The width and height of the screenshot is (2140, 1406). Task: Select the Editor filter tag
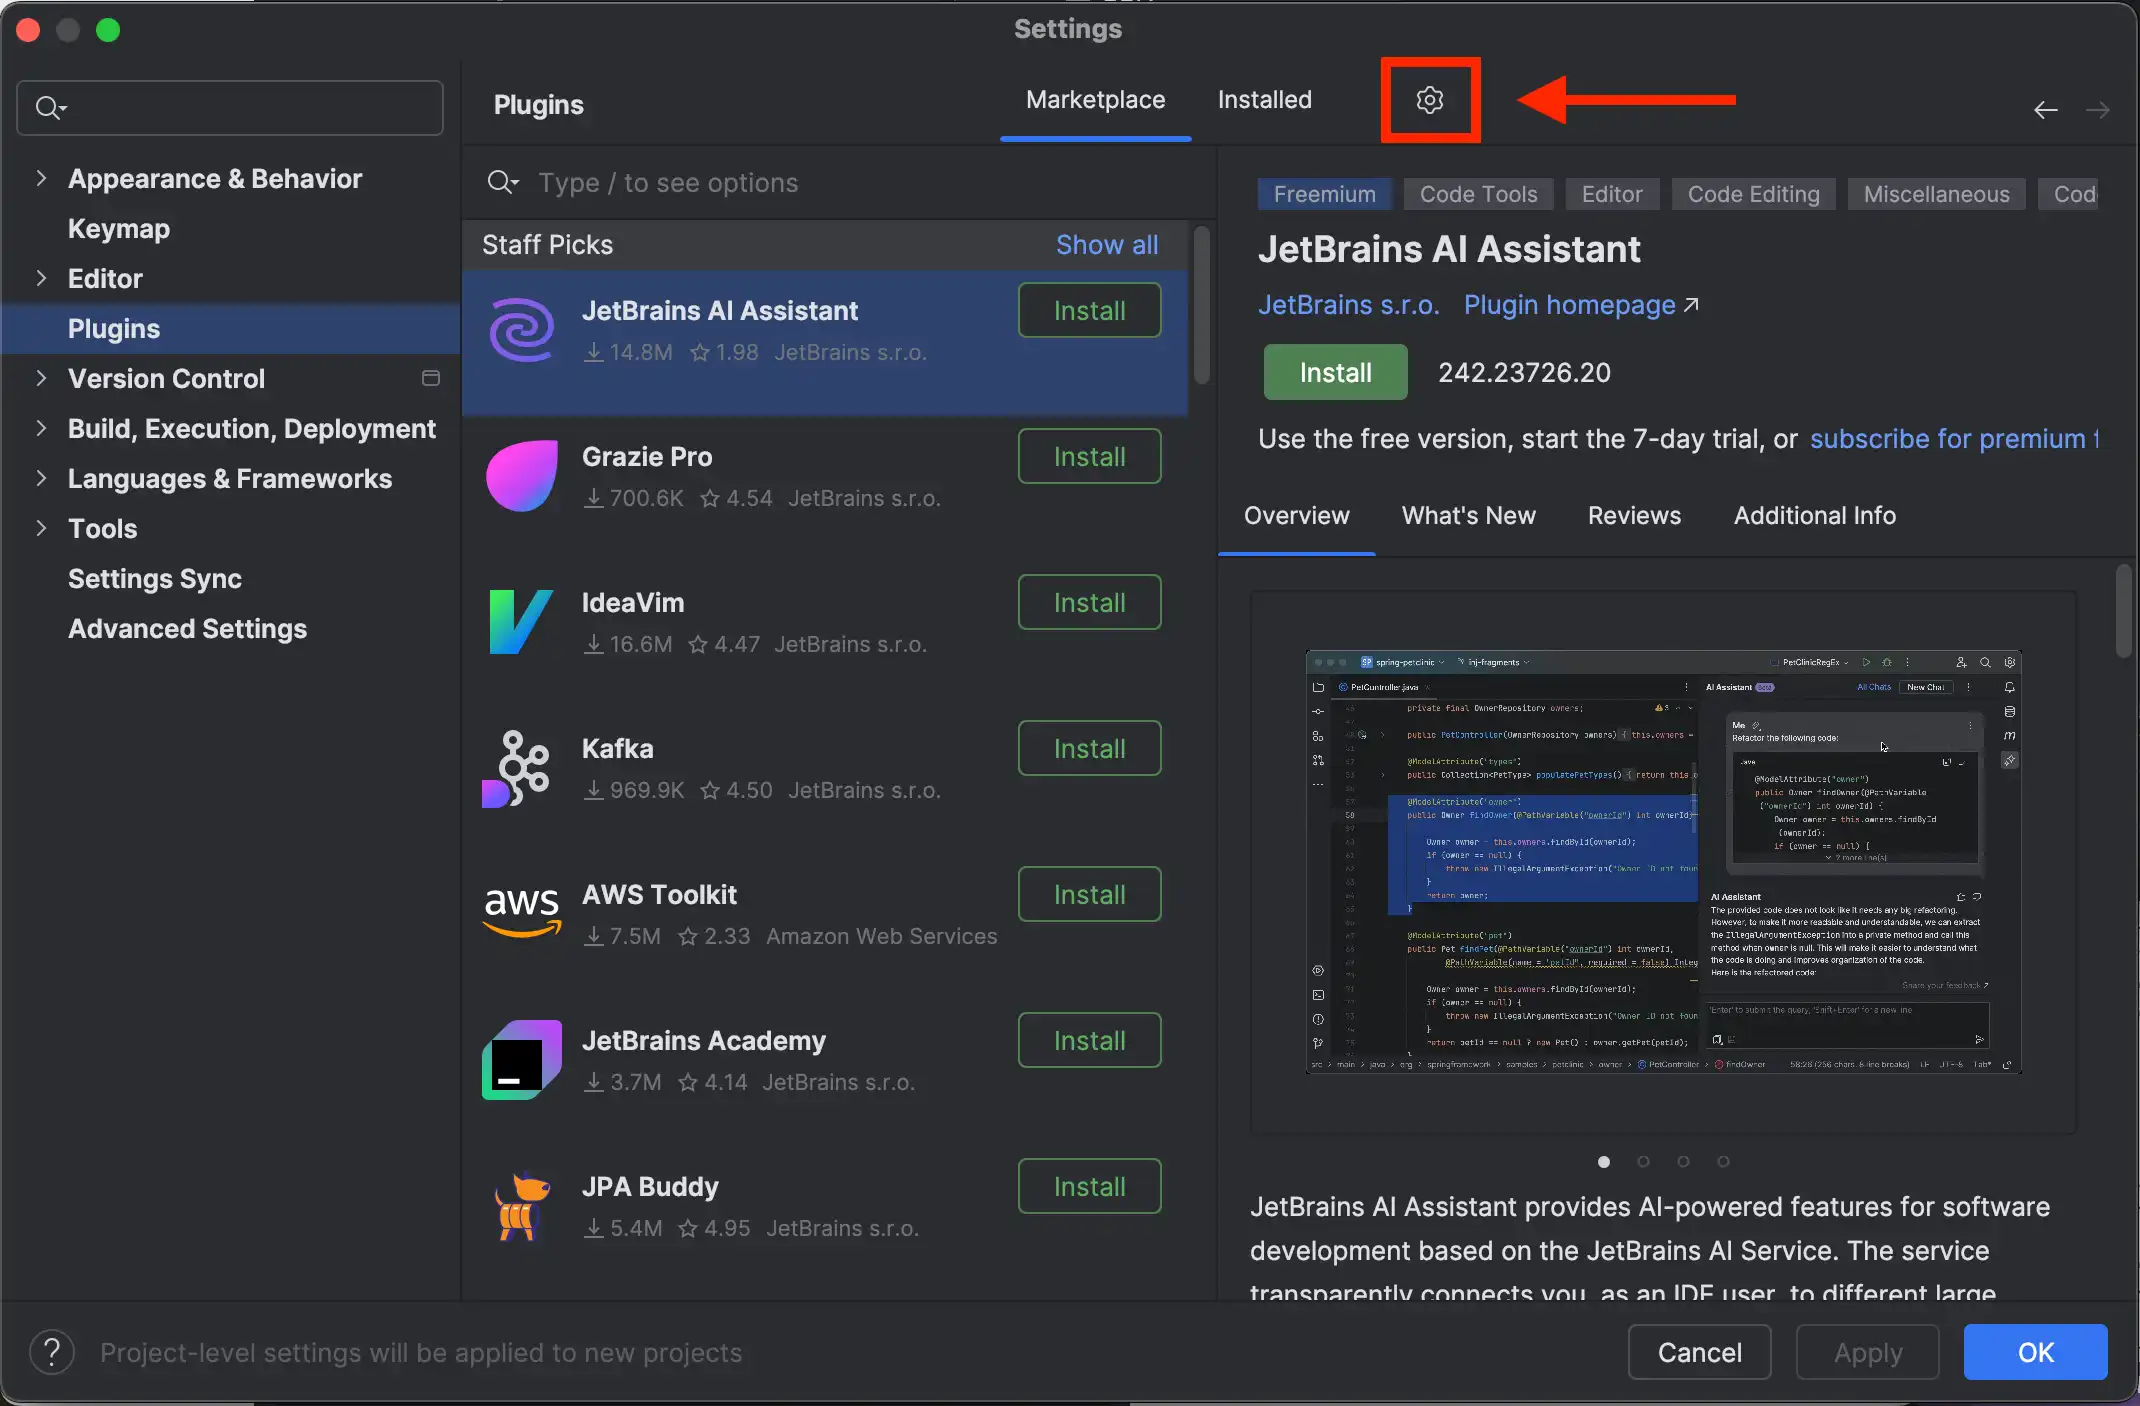pos(1613,193)
